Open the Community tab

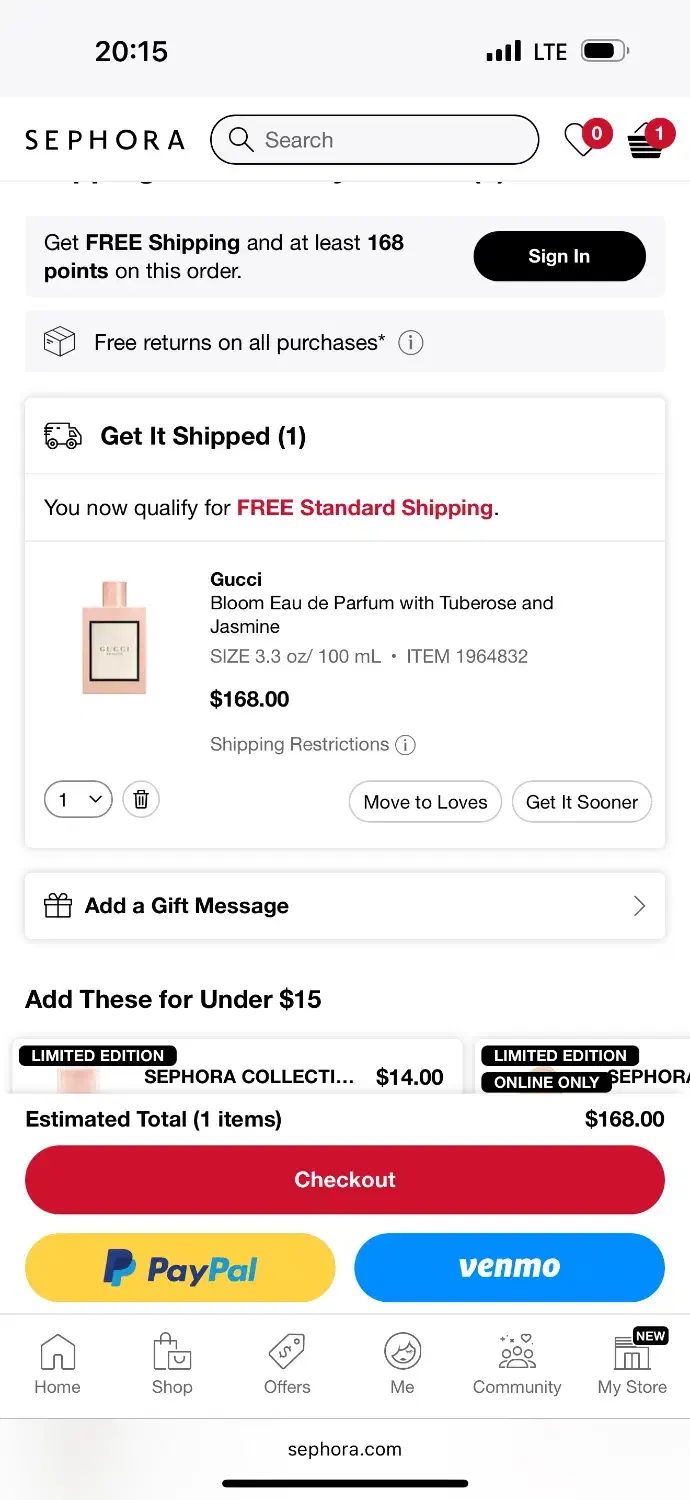click(x=517, y=1365)
